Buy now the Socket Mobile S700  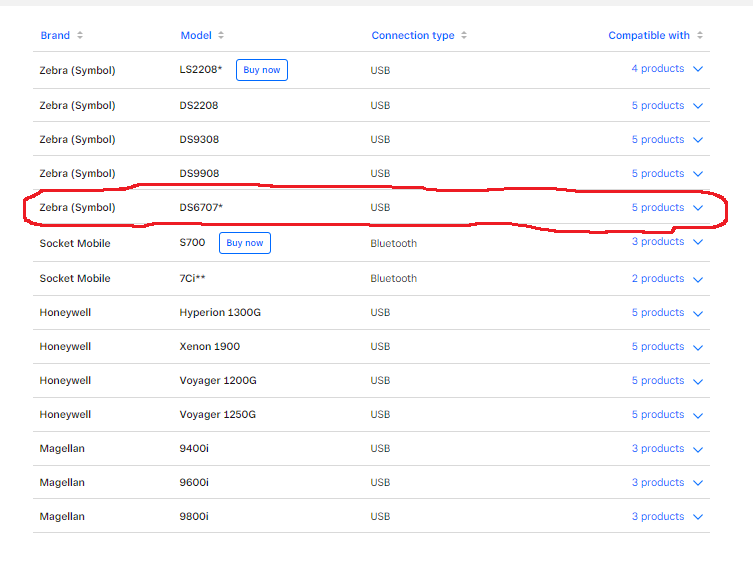click(245, 243)
